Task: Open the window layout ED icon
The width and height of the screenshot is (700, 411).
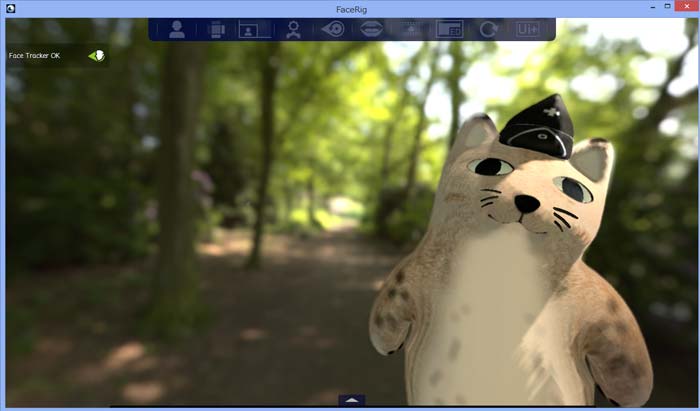Action: 450,29
